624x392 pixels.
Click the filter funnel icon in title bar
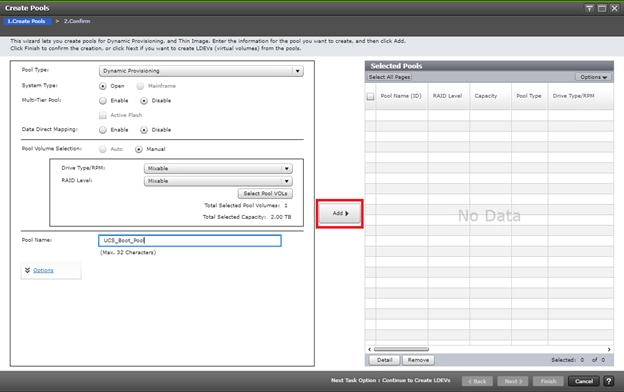(x=589, y=8)
